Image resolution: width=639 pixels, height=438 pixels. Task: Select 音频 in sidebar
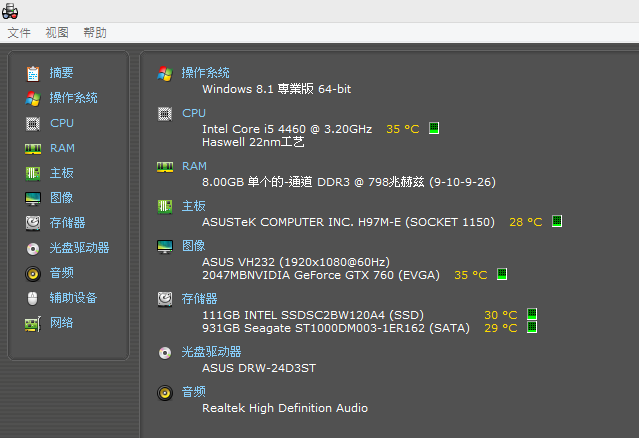click(62, 273)
